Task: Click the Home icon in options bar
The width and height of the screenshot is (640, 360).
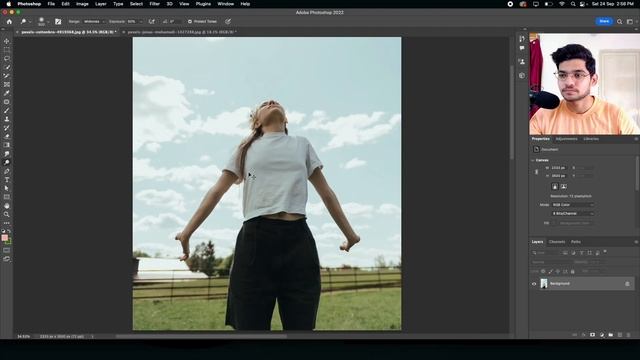Action: click(9, 21)
